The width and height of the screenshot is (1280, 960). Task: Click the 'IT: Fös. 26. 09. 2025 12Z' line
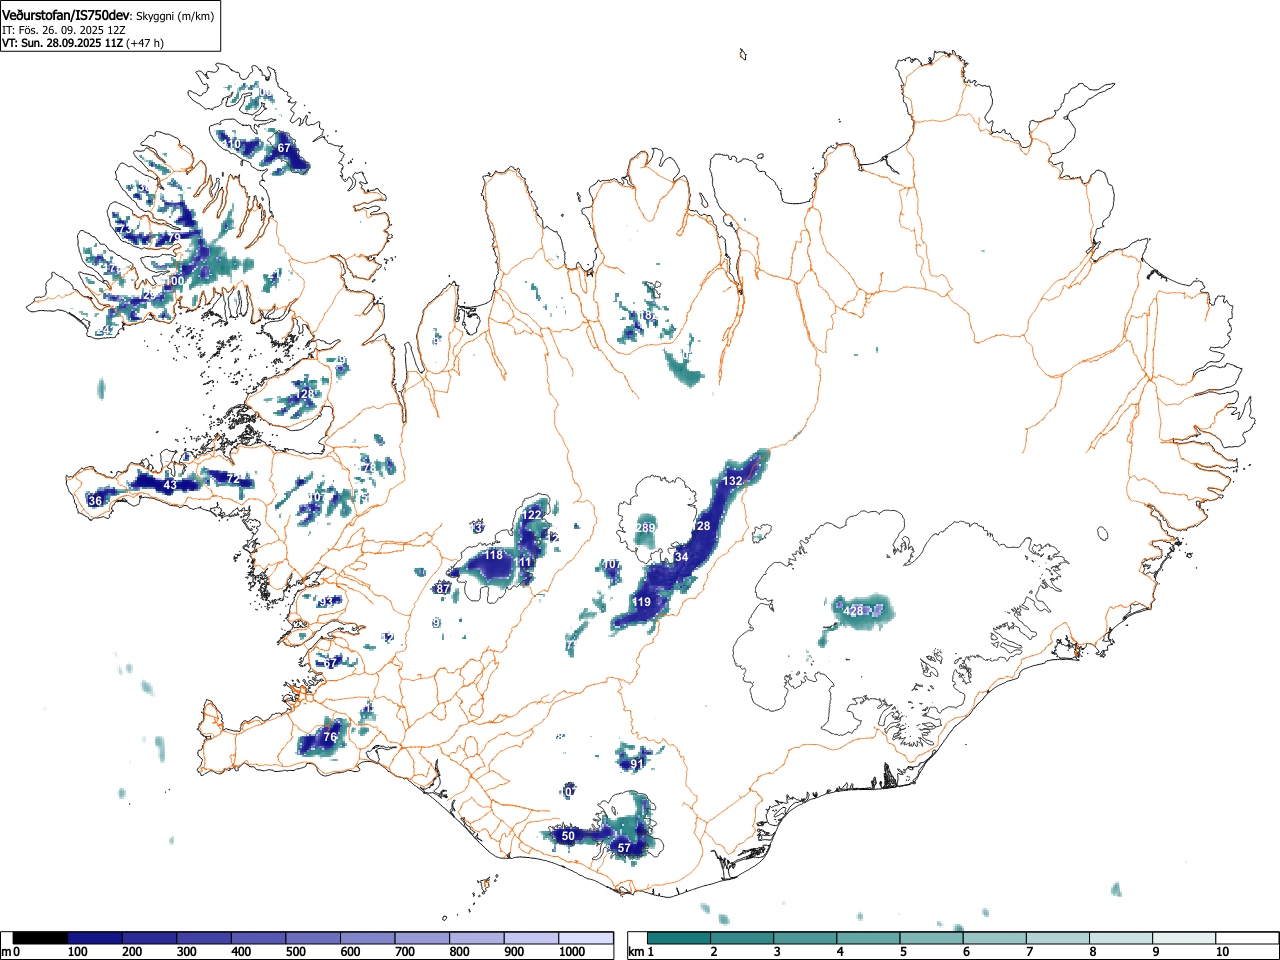point(63,30)
